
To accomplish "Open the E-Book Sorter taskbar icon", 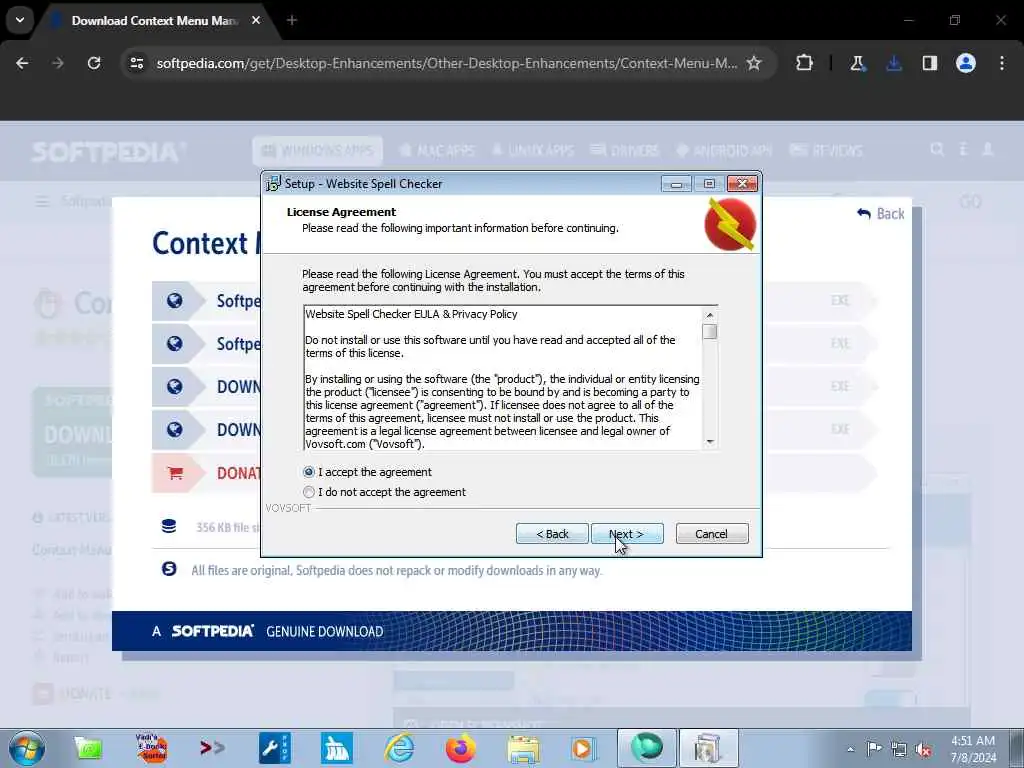I will click(151, 748).
